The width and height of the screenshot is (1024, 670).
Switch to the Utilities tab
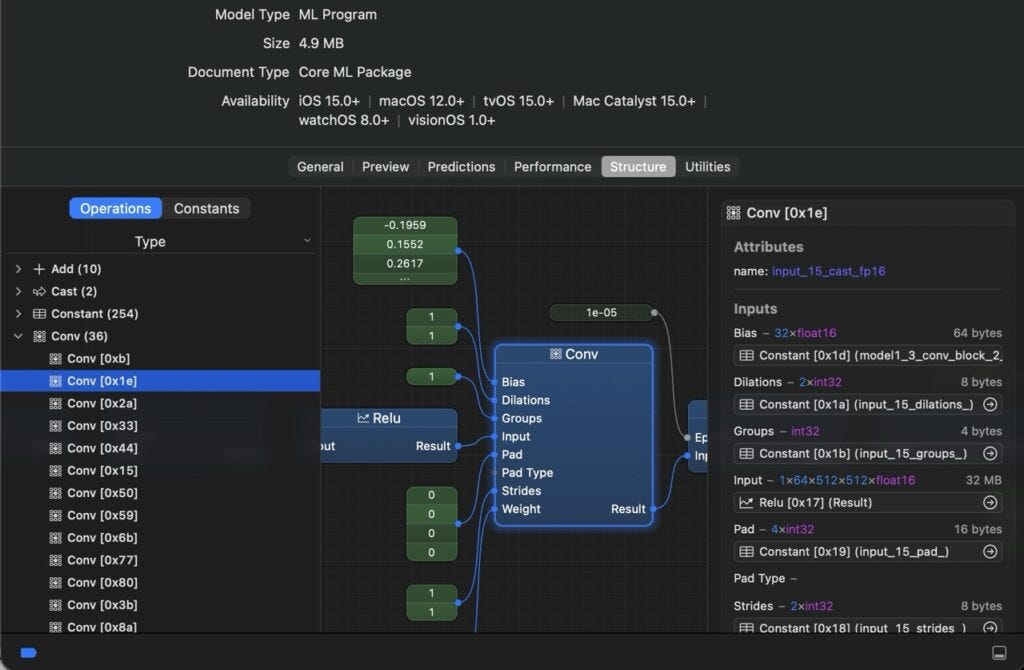point(707,167)
